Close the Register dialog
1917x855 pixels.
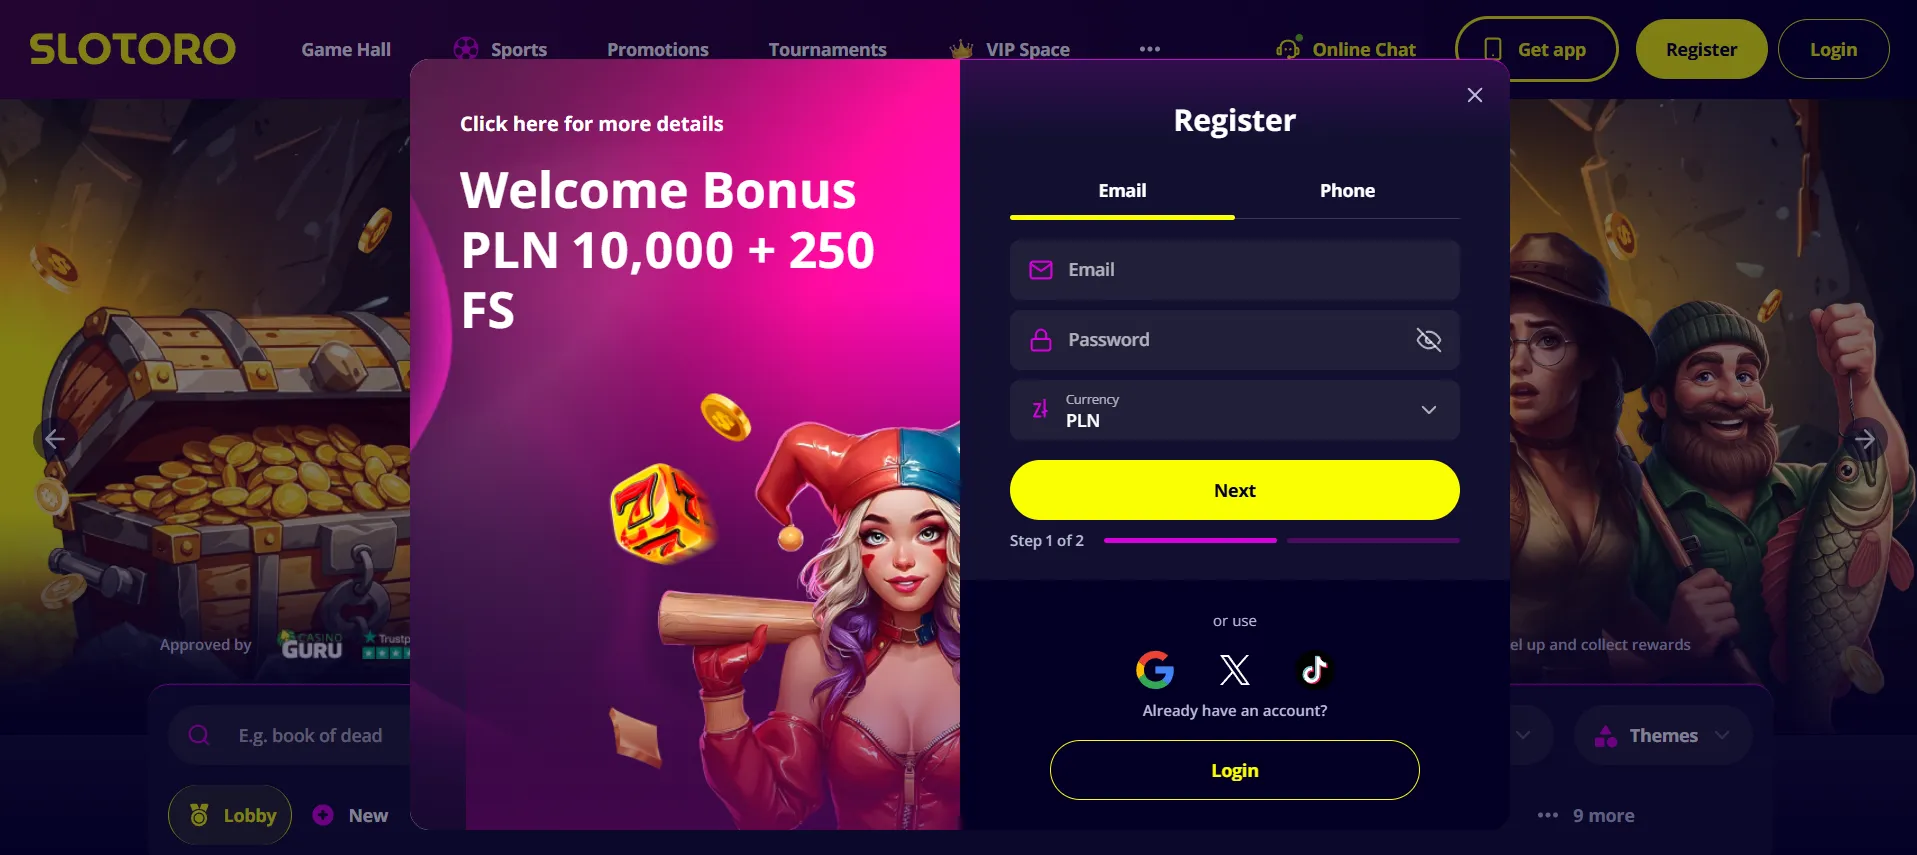tap(1475, 95)
